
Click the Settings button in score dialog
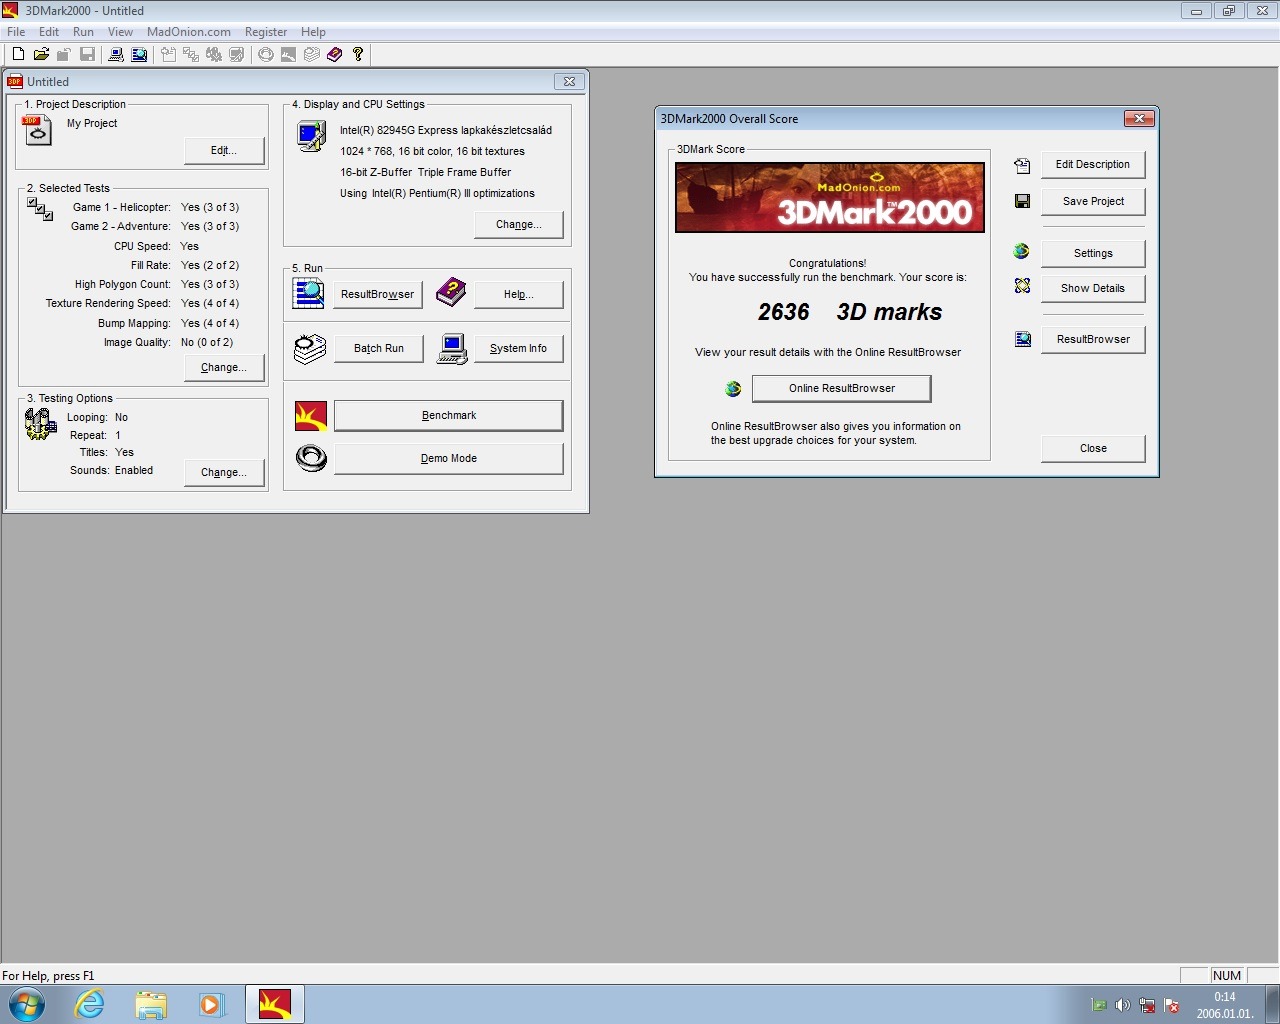coord(1093,254)
